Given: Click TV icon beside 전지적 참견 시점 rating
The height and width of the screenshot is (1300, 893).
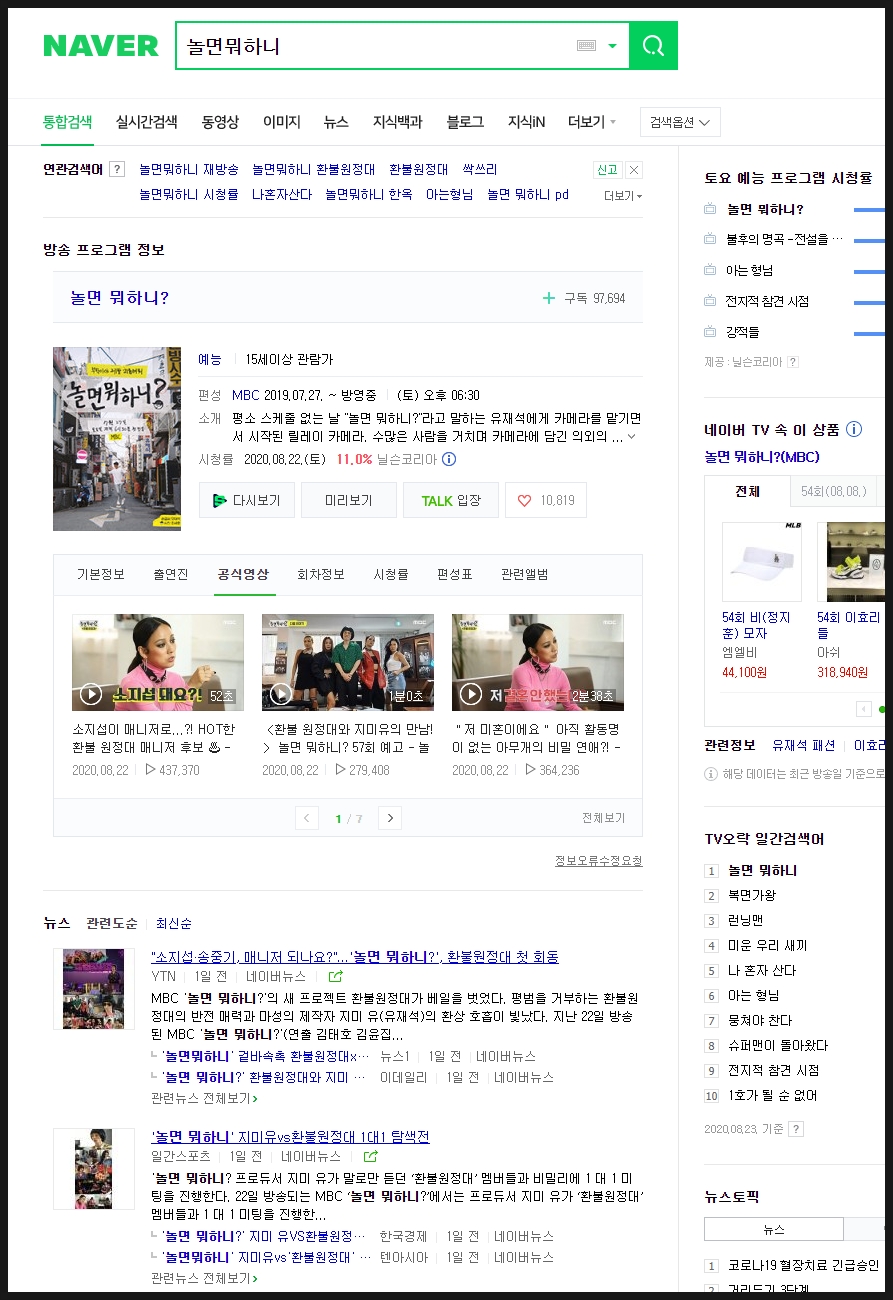Looking at the screenshot, I should [710, 301].
